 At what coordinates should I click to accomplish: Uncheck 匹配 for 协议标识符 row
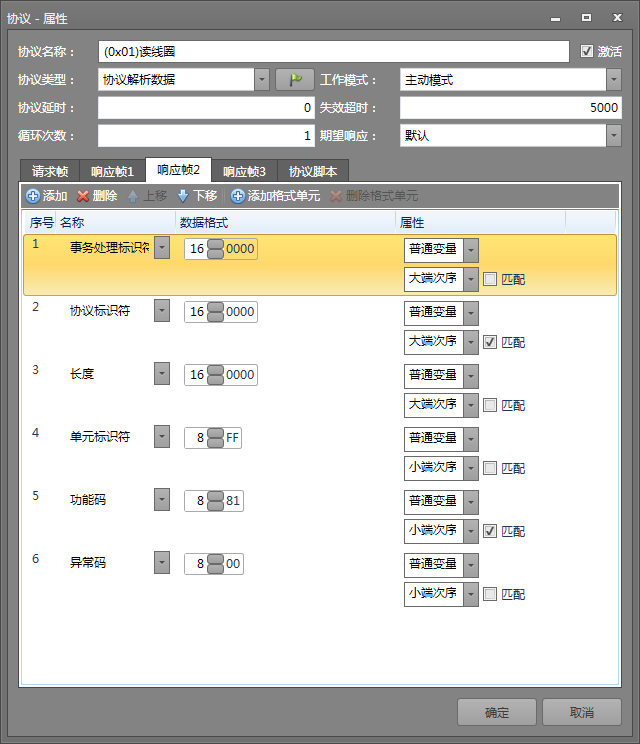coord(490,342)
